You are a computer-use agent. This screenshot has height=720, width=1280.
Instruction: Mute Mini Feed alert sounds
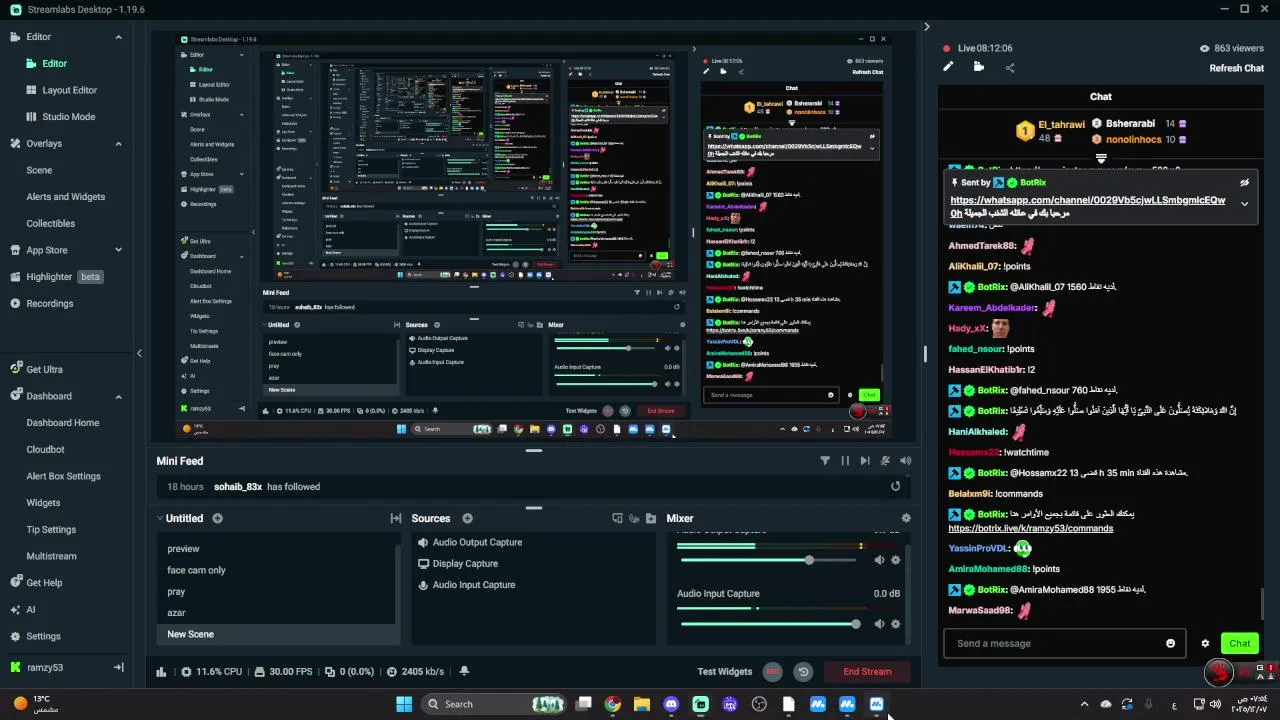coord(905,461)
